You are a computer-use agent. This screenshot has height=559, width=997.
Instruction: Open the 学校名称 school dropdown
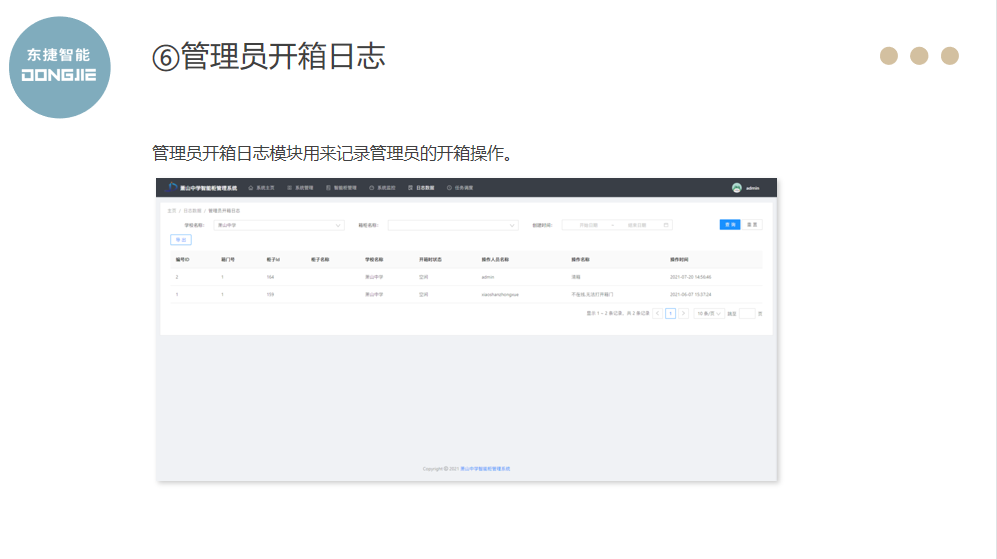[x=279, y=225]
